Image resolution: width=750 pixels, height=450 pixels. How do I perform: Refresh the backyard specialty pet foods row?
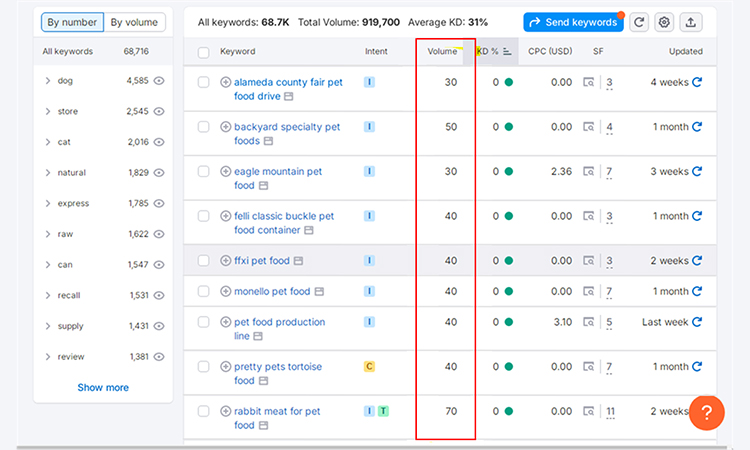(x=697, y=127)
